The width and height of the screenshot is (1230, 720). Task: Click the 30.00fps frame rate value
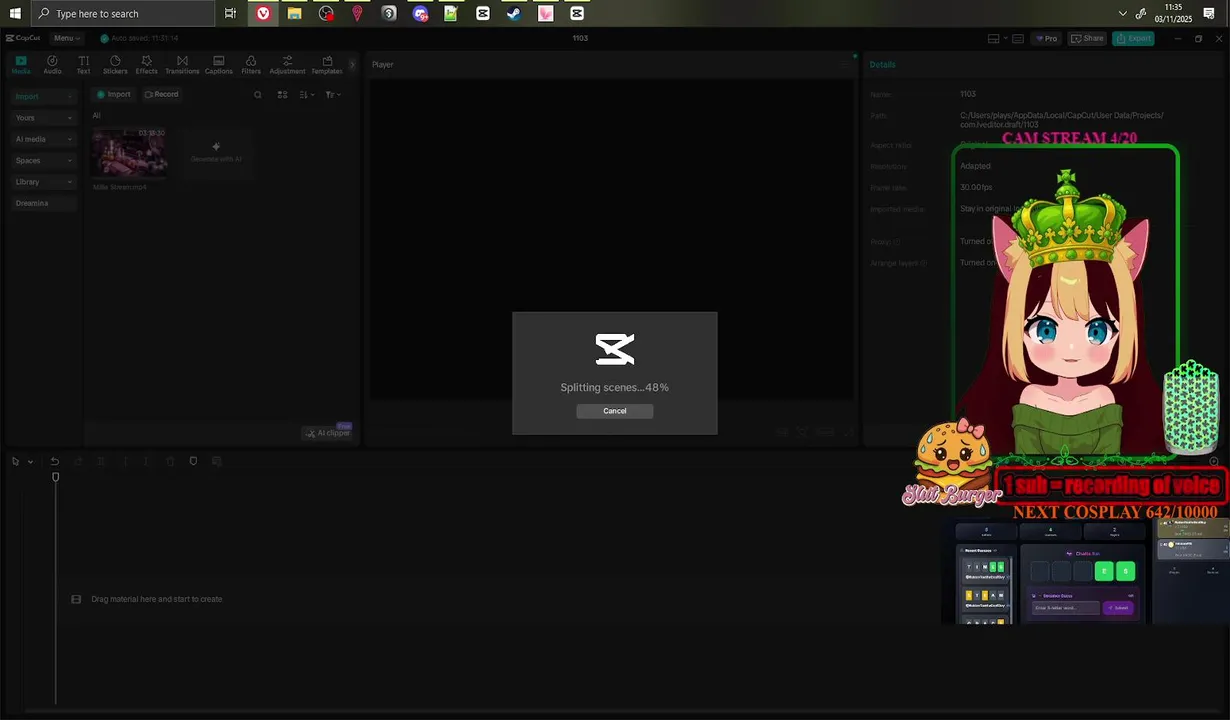click(x=976, y=187)
